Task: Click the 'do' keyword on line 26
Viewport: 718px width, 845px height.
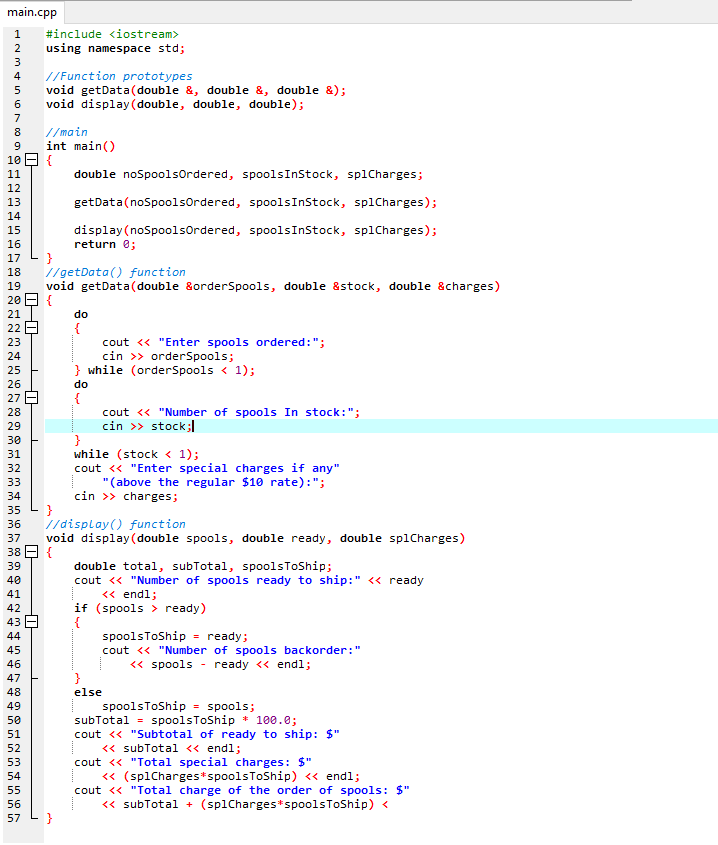Action: click(x=81, y=384)
